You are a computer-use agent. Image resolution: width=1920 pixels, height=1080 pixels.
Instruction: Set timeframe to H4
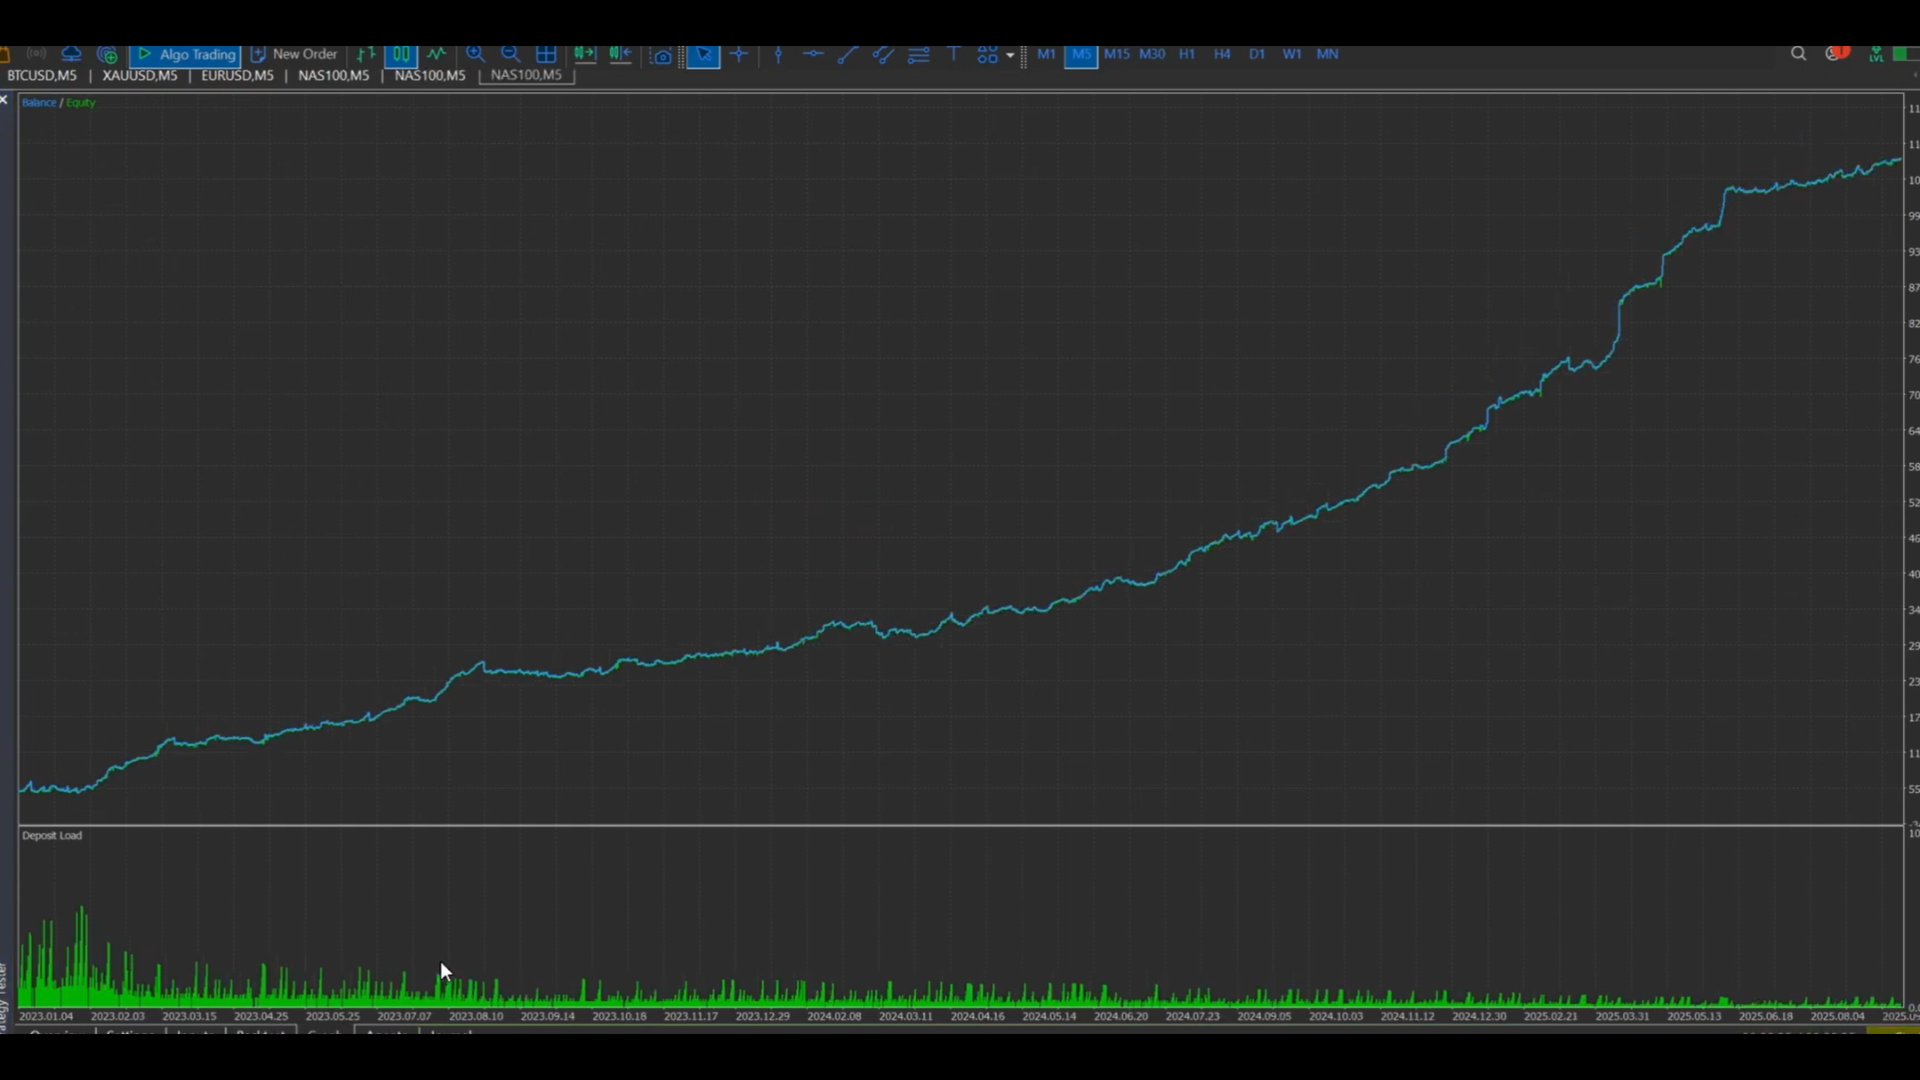(x=1222, y=54)
